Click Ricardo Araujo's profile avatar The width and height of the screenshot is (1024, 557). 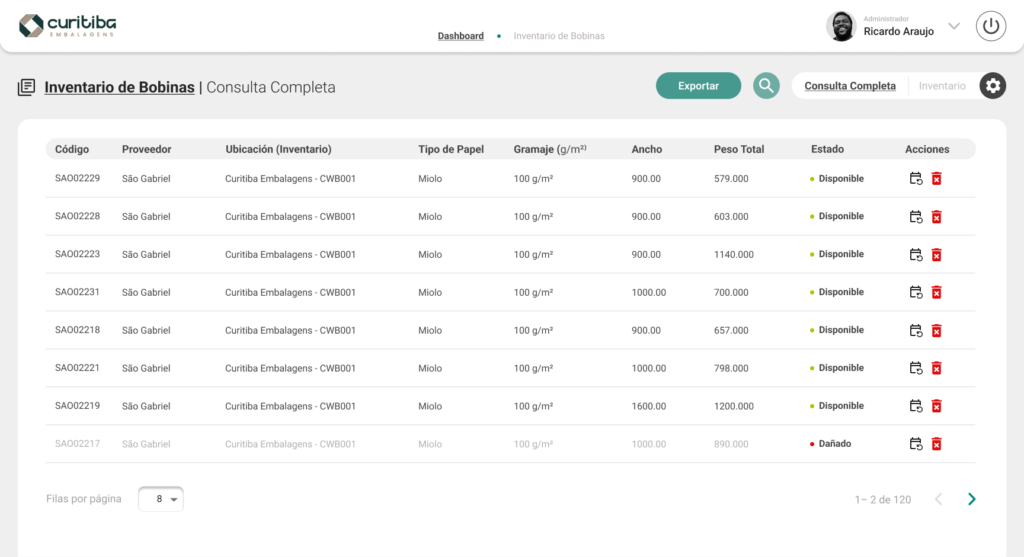tap(841, 26)
